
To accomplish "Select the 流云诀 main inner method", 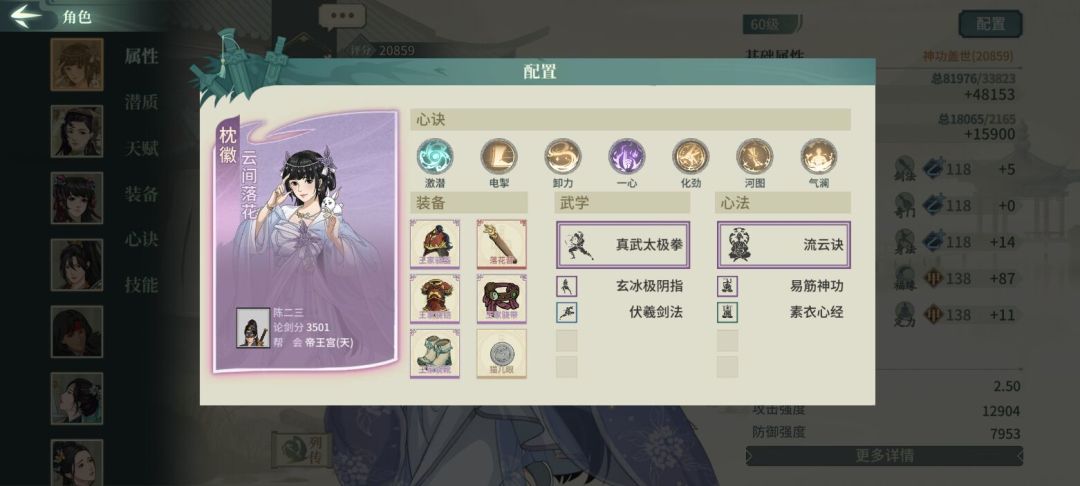I will click(x=784, y=244).
